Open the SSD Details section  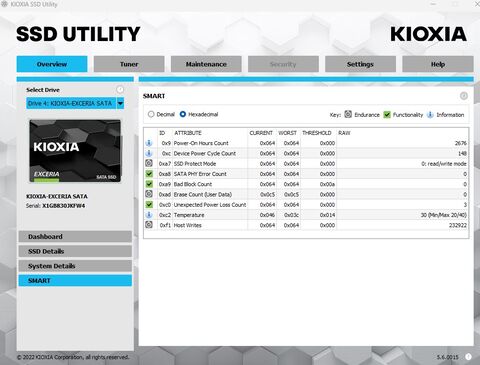coord(75,251)
